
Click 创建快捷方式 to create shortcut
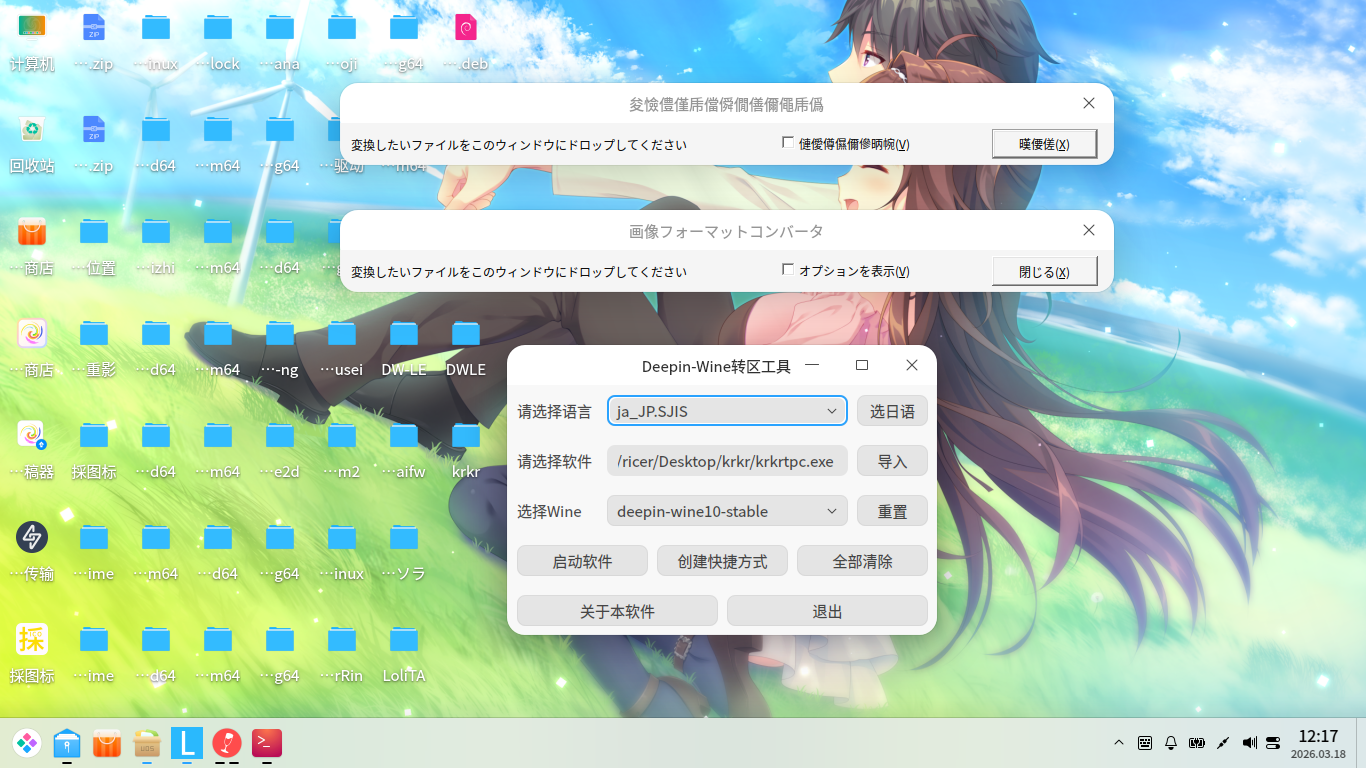722,561
